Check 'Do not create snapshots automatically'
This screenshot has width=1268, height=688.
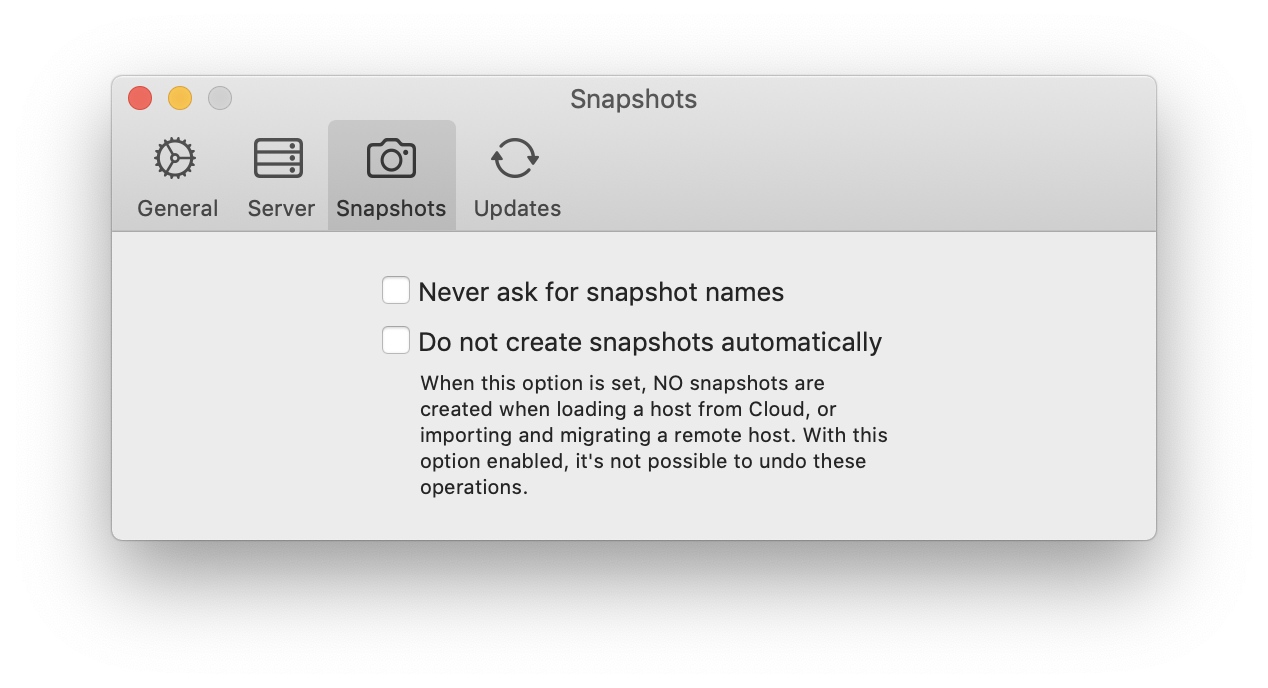tap(396, 340)
